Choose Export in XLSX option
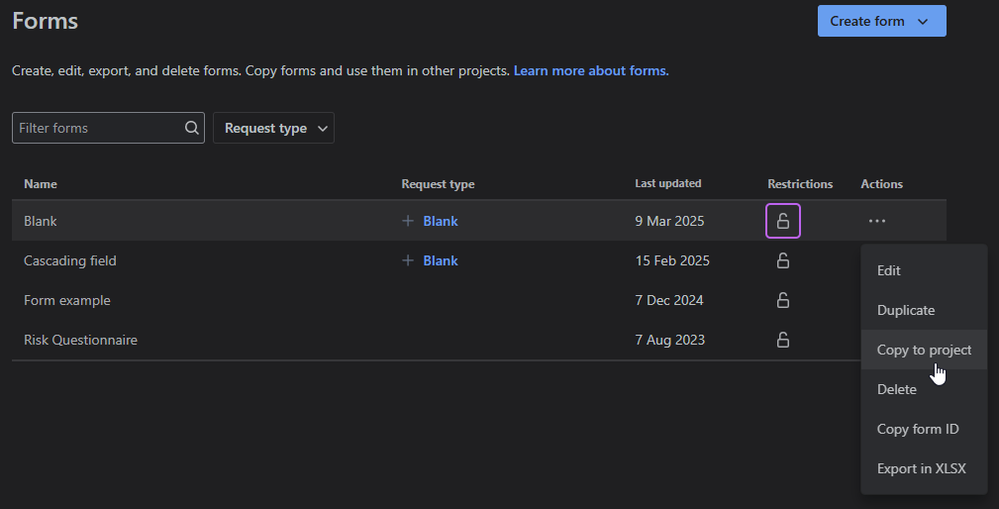The height and width of the screenshot is (509, 999). coord(921,468)
